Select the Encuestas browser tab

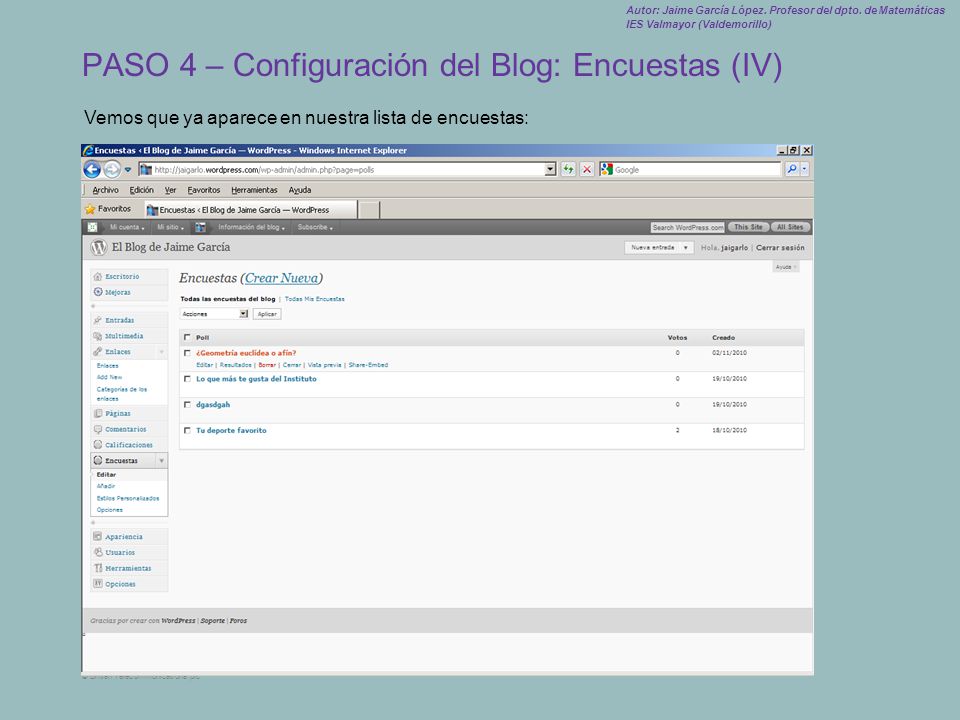tap(250, 209)
